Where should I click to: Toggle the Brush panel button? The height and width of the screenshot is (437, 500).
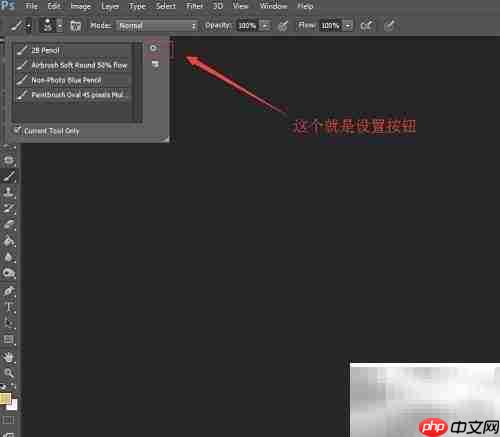(x=76, y=26)
